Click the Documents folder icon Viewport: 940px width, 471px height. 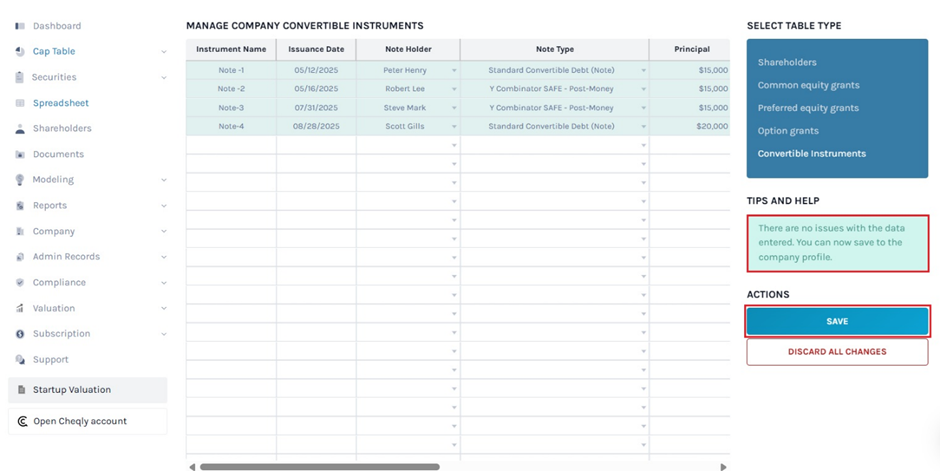click(x=20, y=155)
